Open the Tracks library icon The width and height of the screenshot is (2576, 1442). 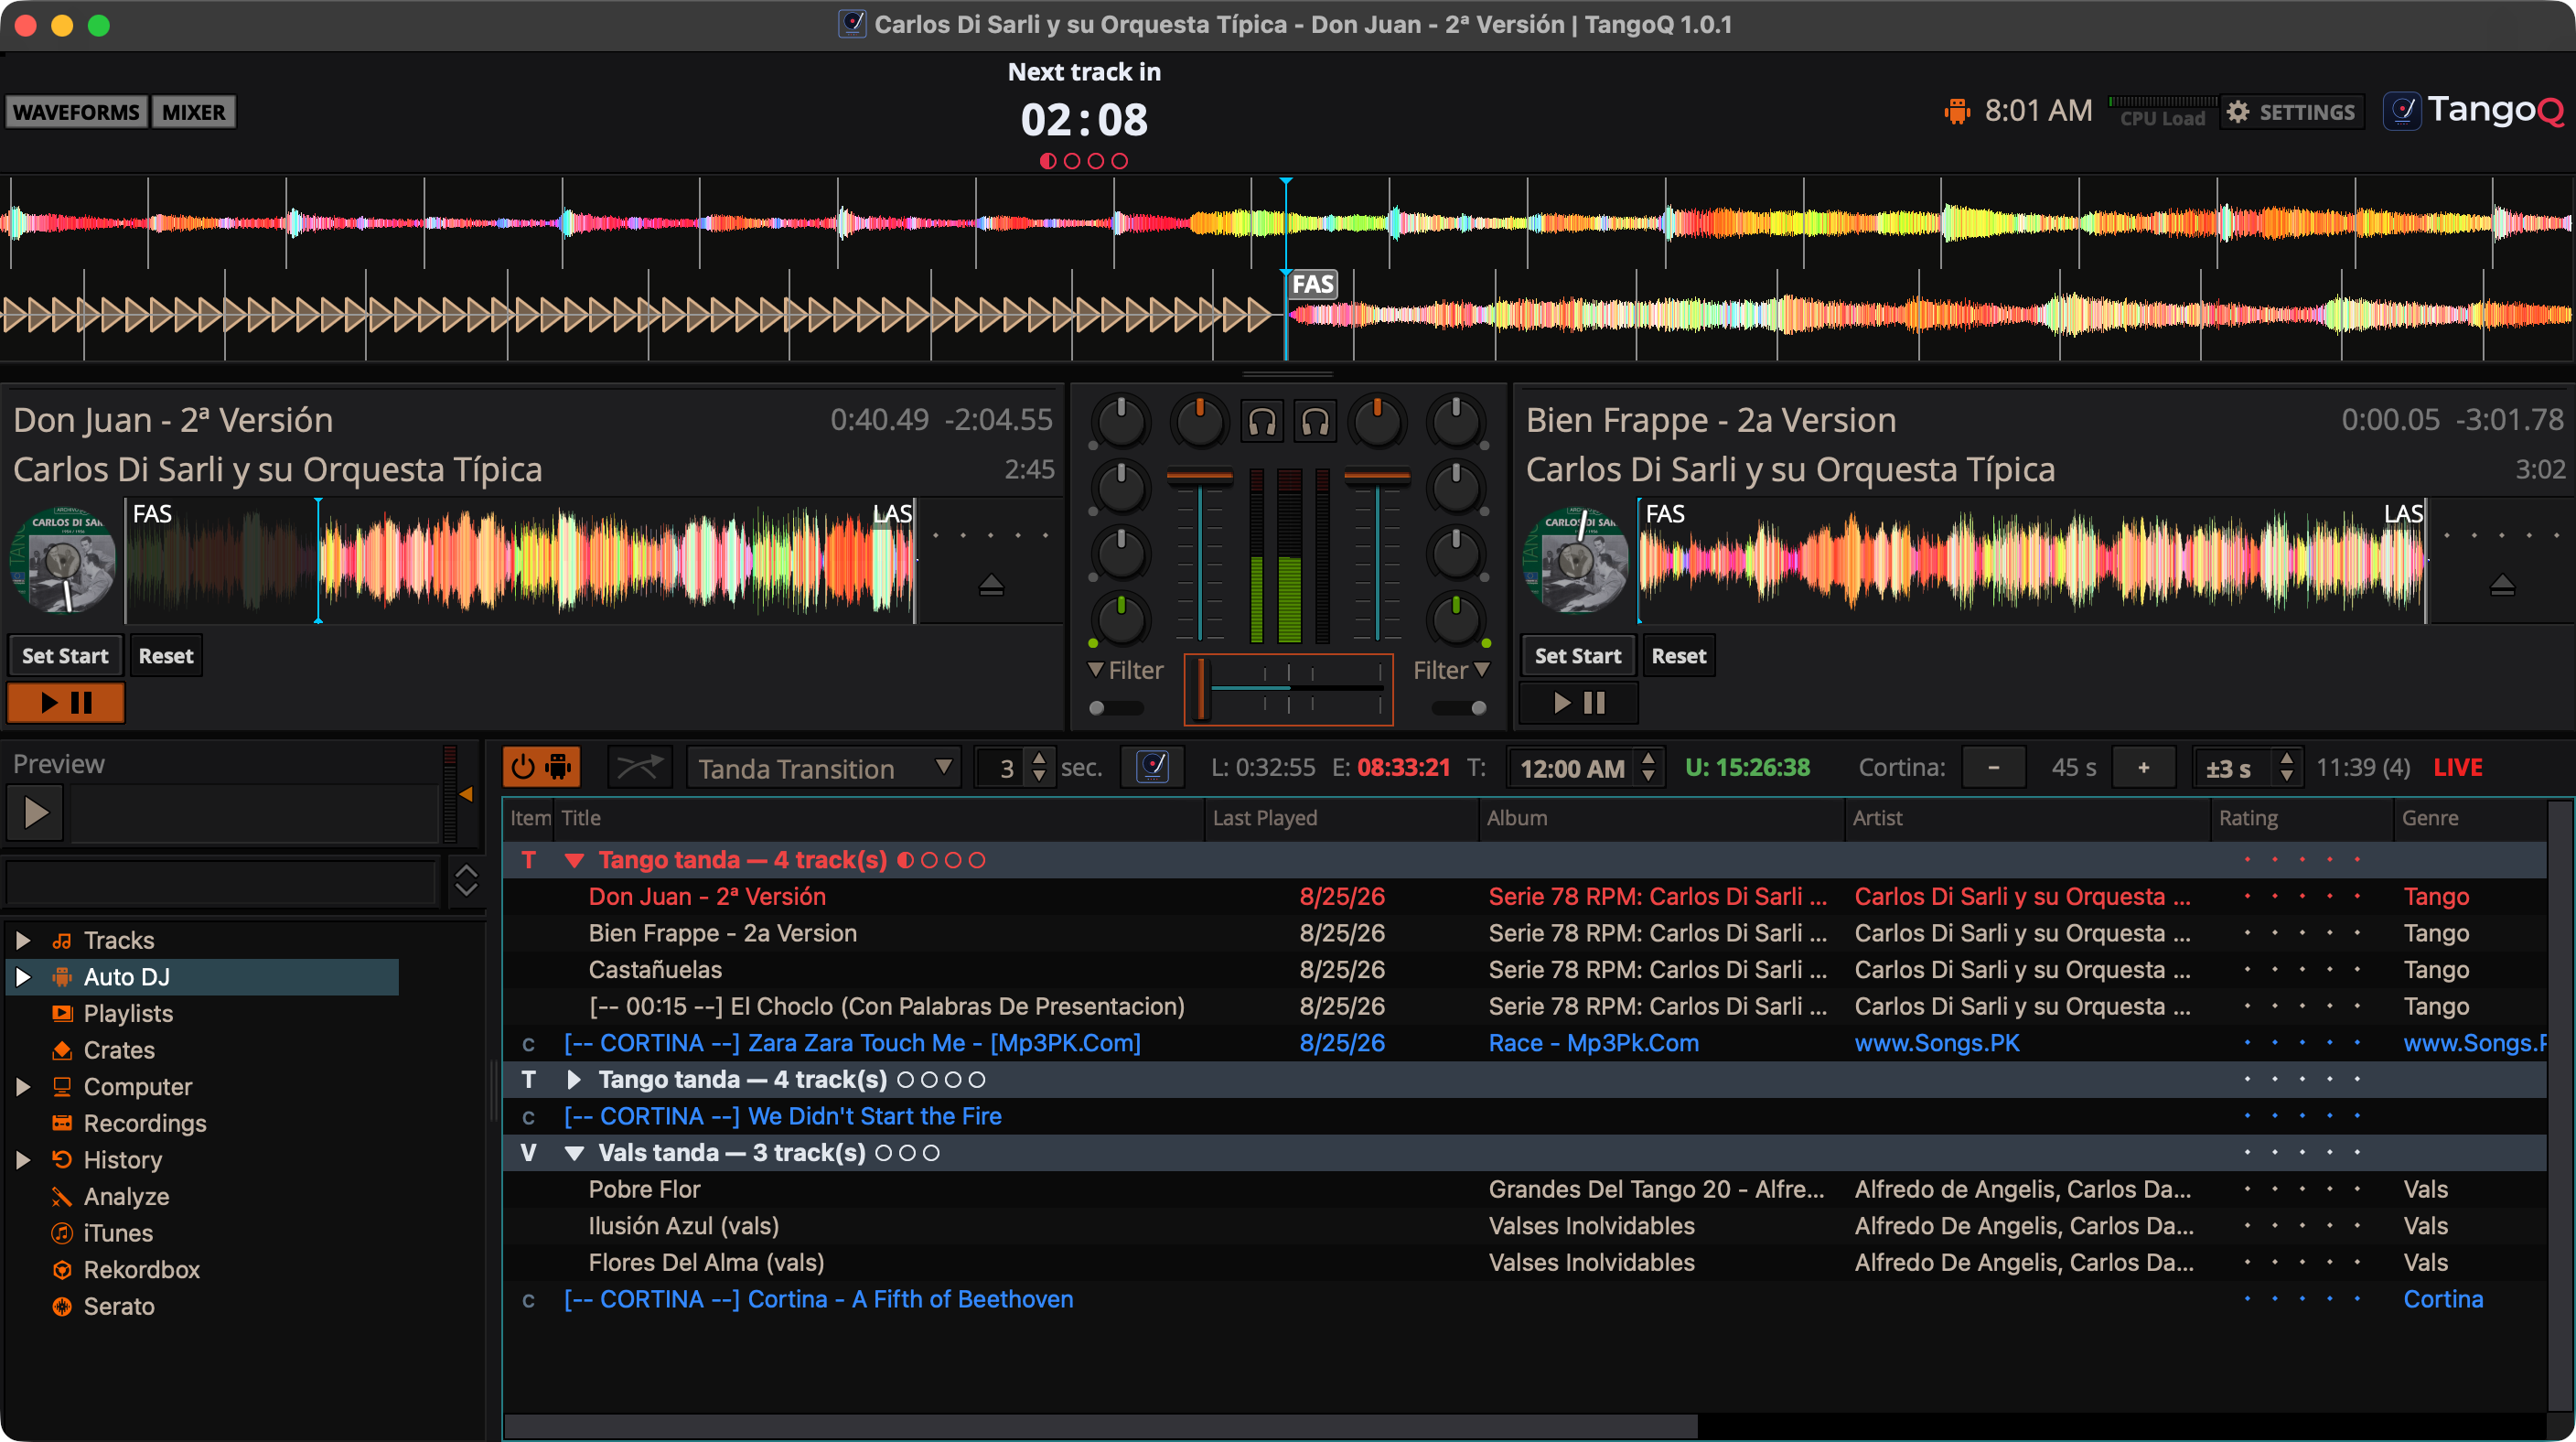point(62,940)
